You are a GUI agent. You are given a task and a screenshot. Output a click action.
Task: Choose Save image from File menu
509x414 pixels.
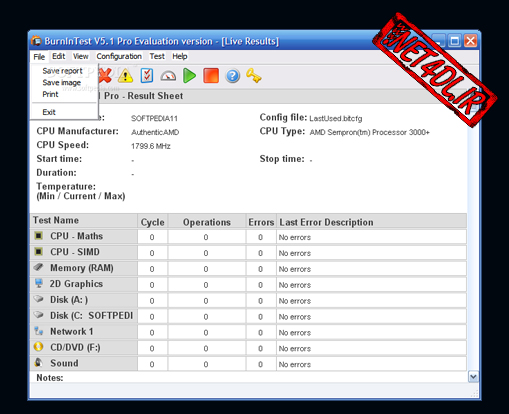pyautogui.click(x=62, y=83)
